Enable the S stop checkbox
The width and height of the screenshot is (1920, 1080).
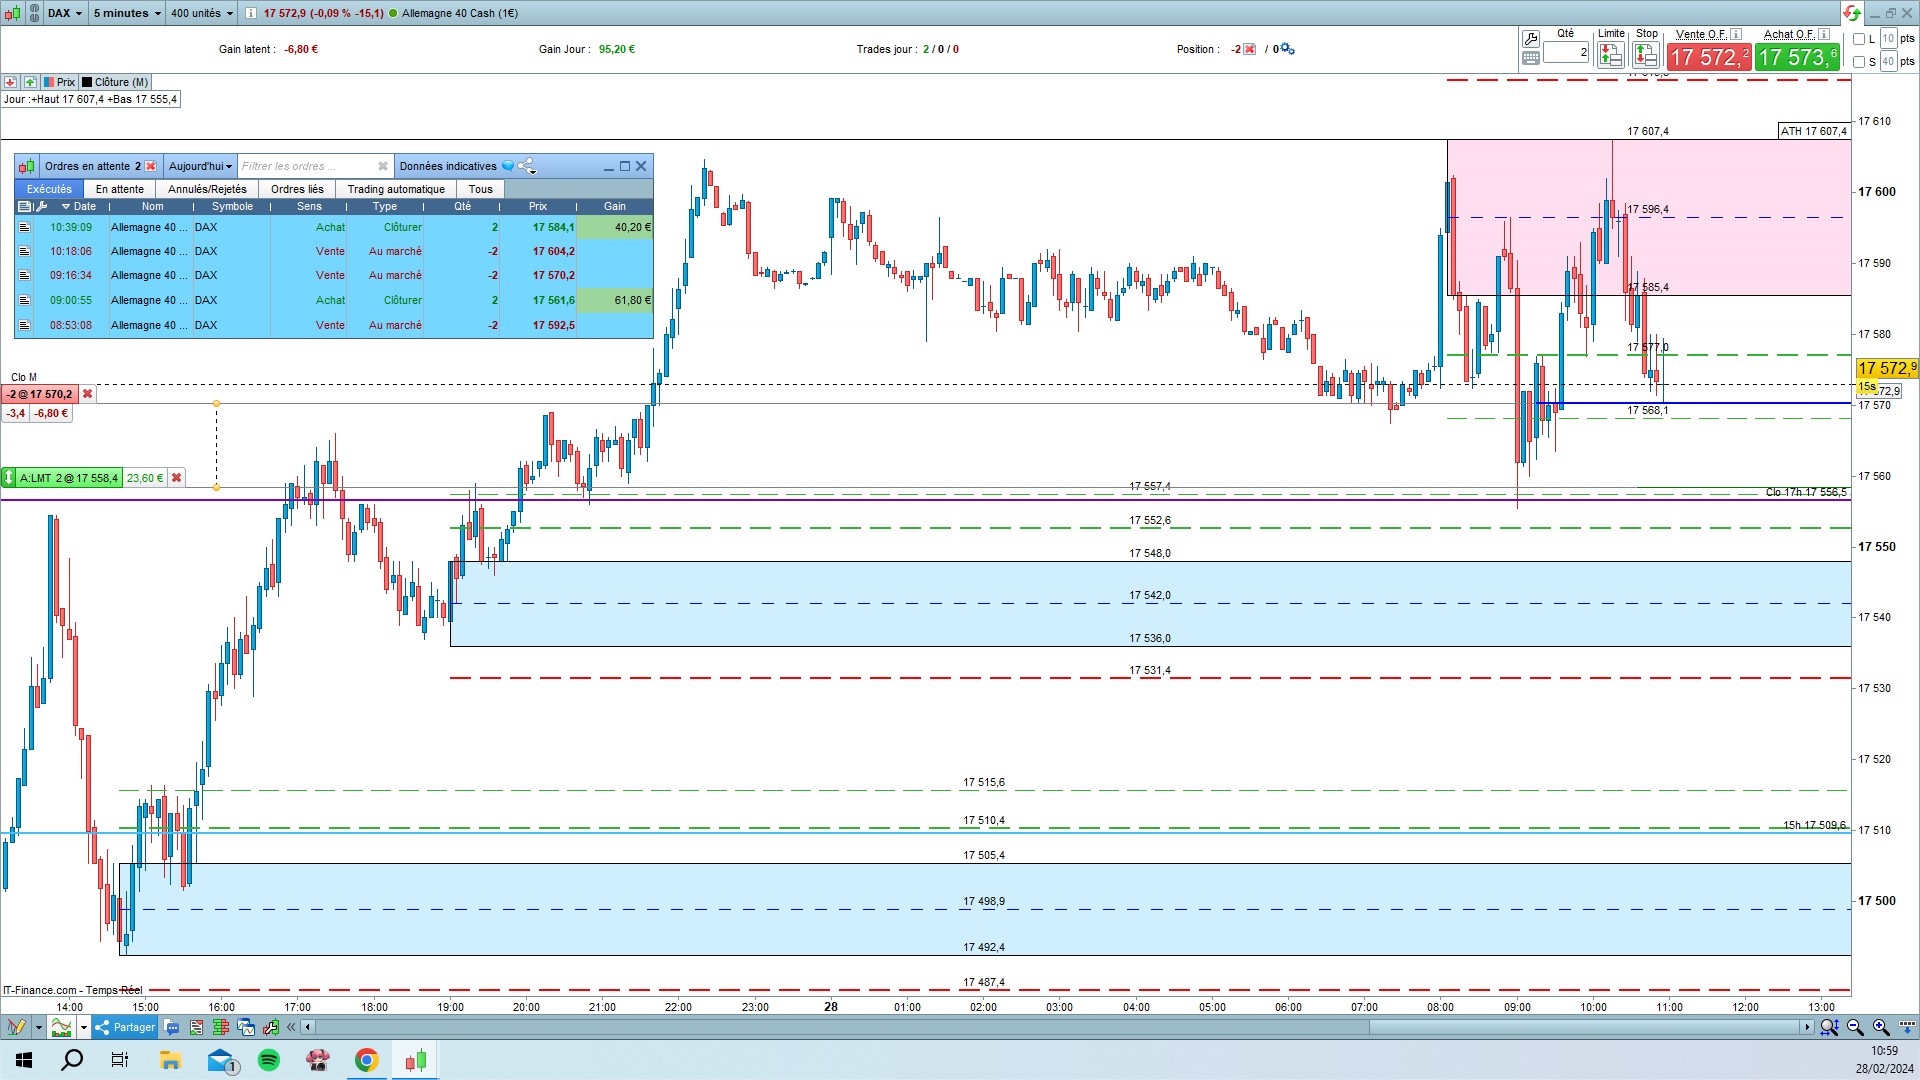[1859, 62]
